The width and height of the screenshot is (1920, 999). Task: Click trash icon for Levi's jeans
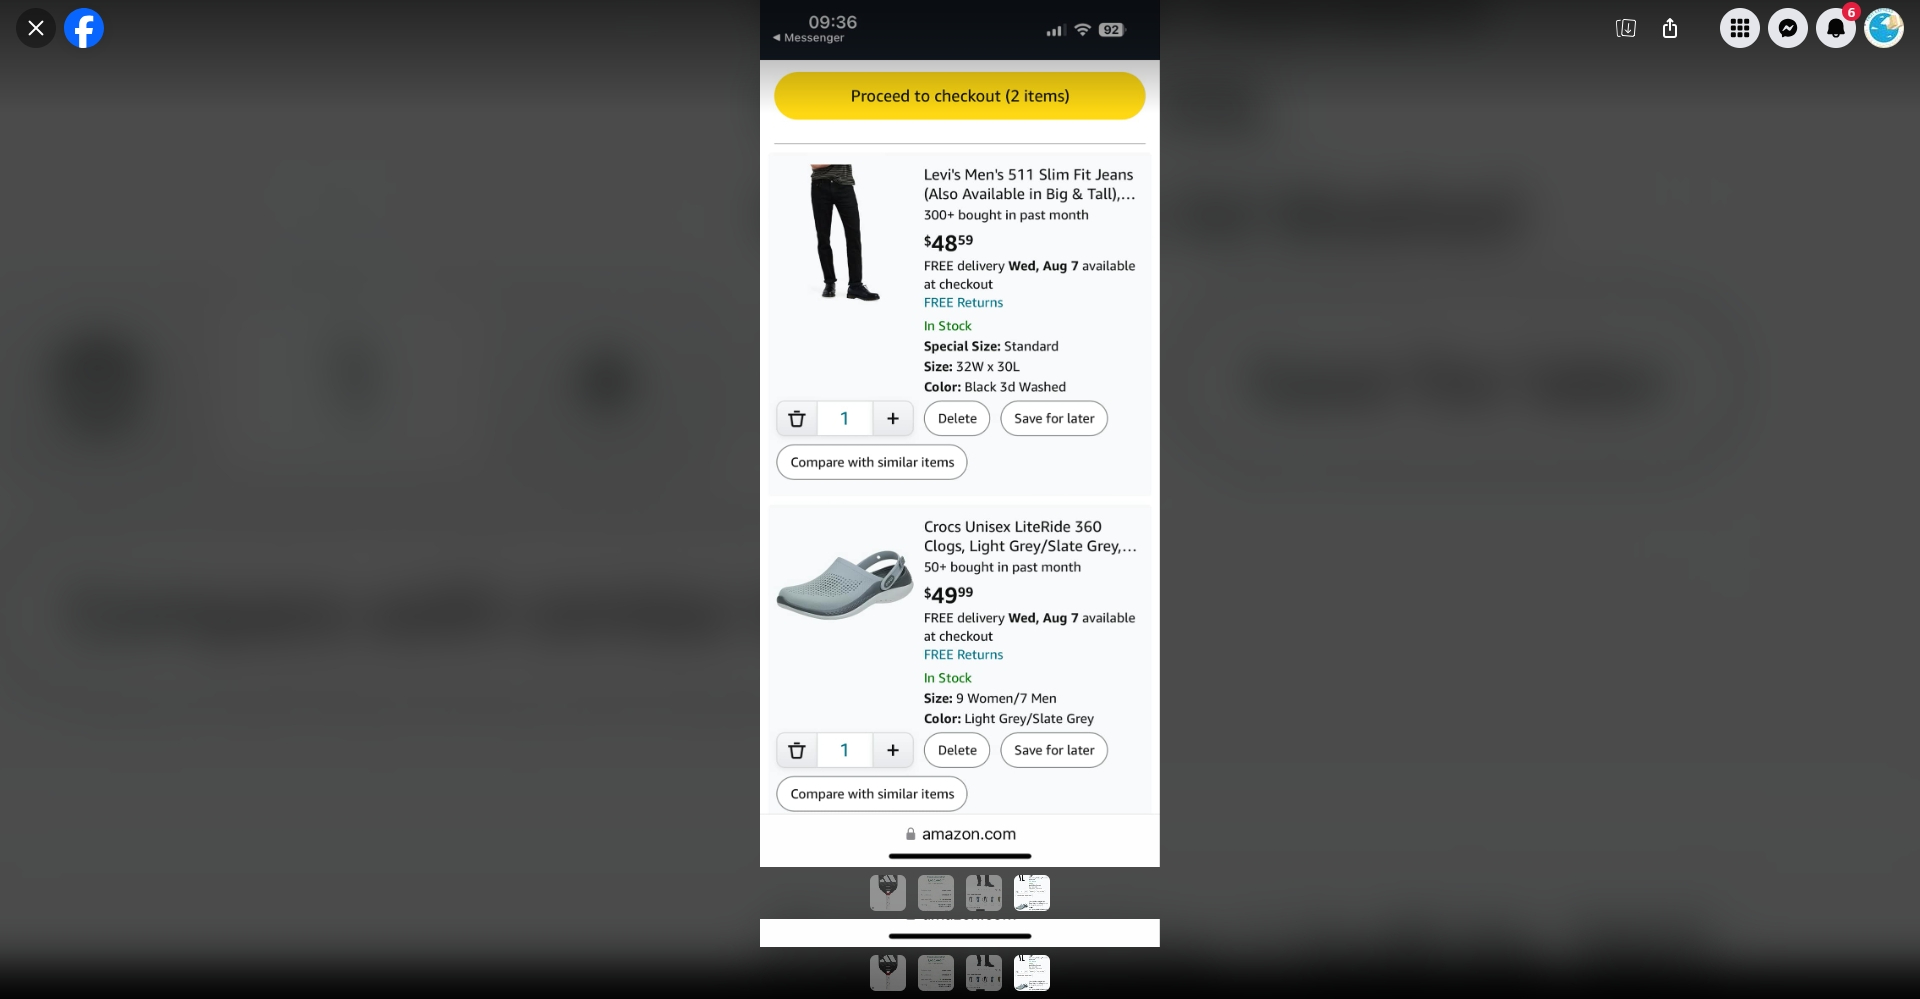(797, 419)
